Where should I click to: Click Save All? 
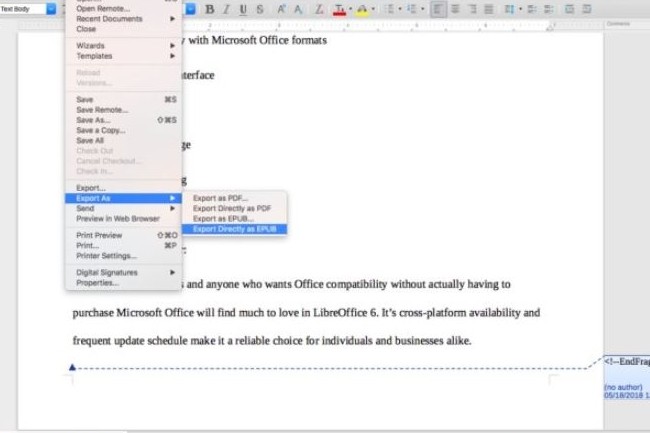pos(124,141)
